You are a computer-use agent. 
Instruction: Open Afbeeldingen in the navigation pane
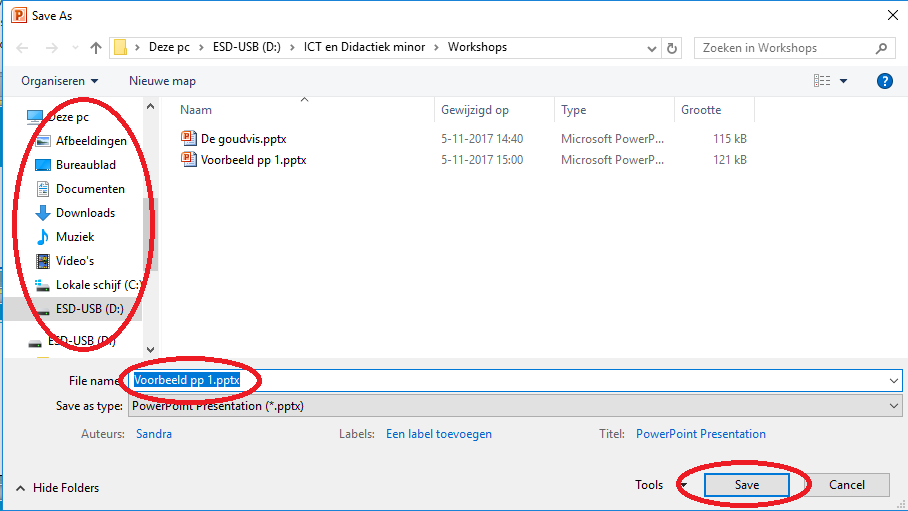[90, 141]
